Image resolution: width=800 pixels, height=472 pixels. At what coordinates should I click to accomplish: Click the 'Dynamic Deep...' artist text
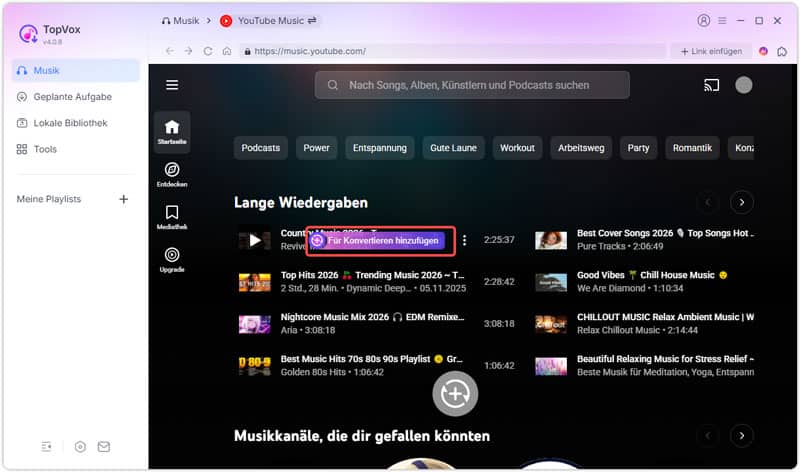pyautogui.click(x=378, y=288)
